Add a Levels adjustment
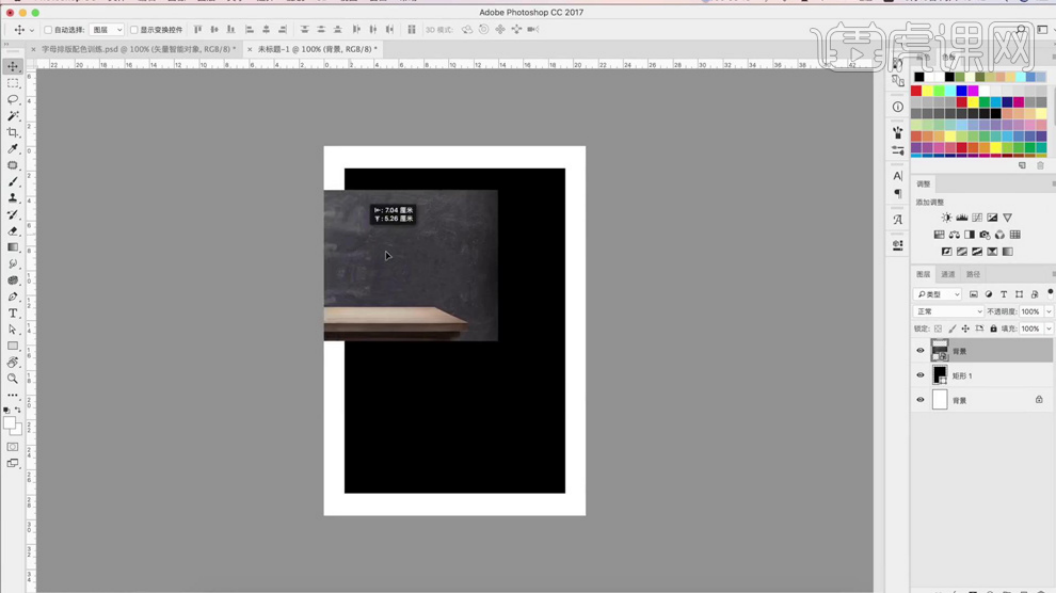Image resolution: width=1056 pixels, height=594 pixels. click(962, 218)
